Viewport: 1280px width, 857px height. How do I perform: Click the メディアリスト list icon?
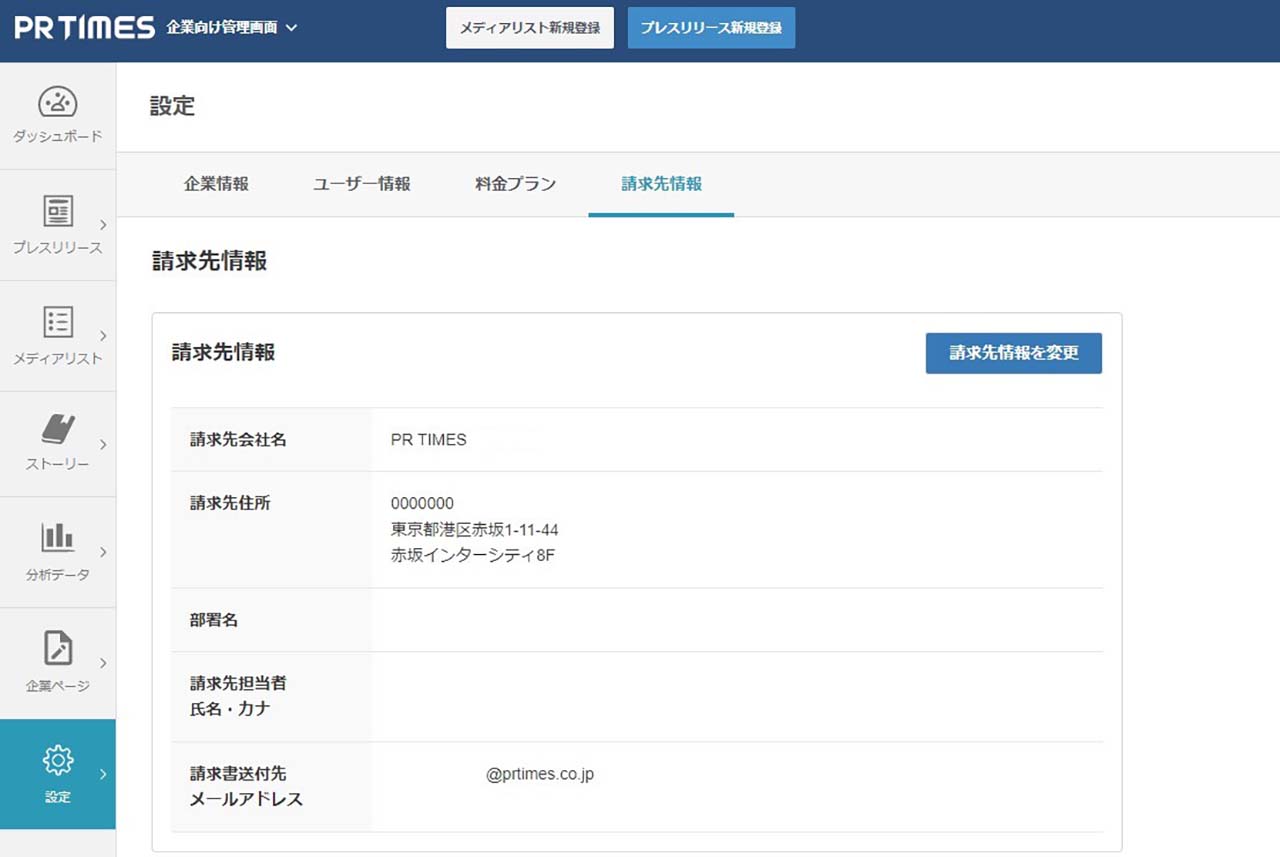tap(57, 321)
